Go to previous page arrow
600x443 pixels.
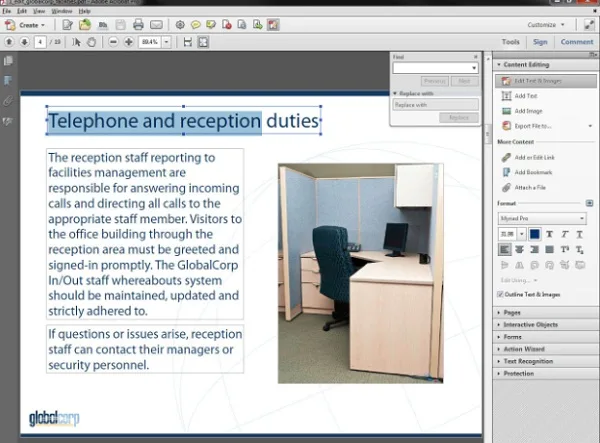click(10, 42)
